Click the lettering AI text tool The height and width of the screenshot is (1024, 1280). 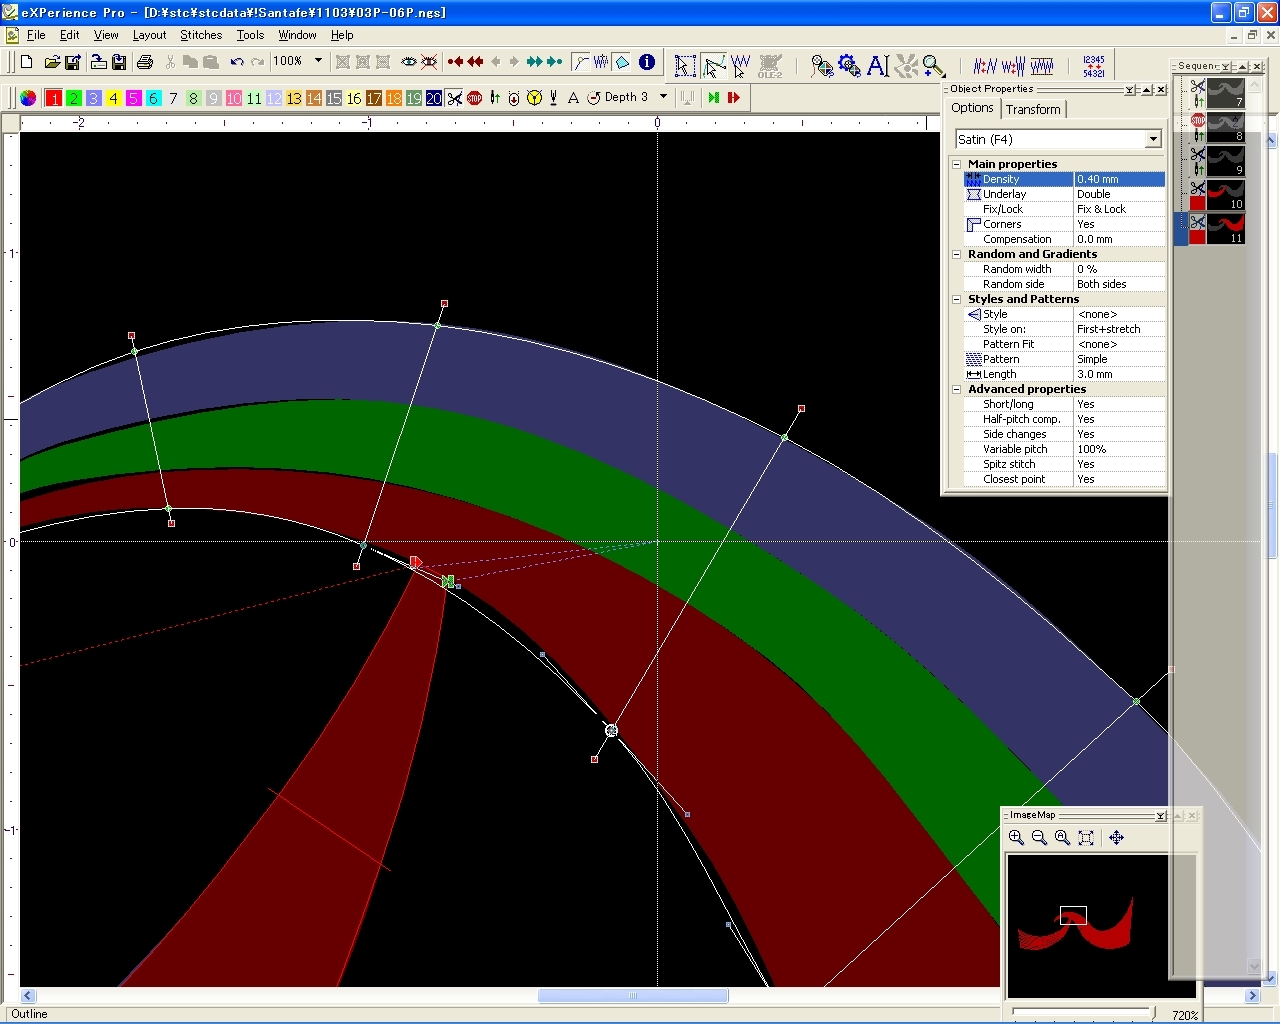point(878,66)
